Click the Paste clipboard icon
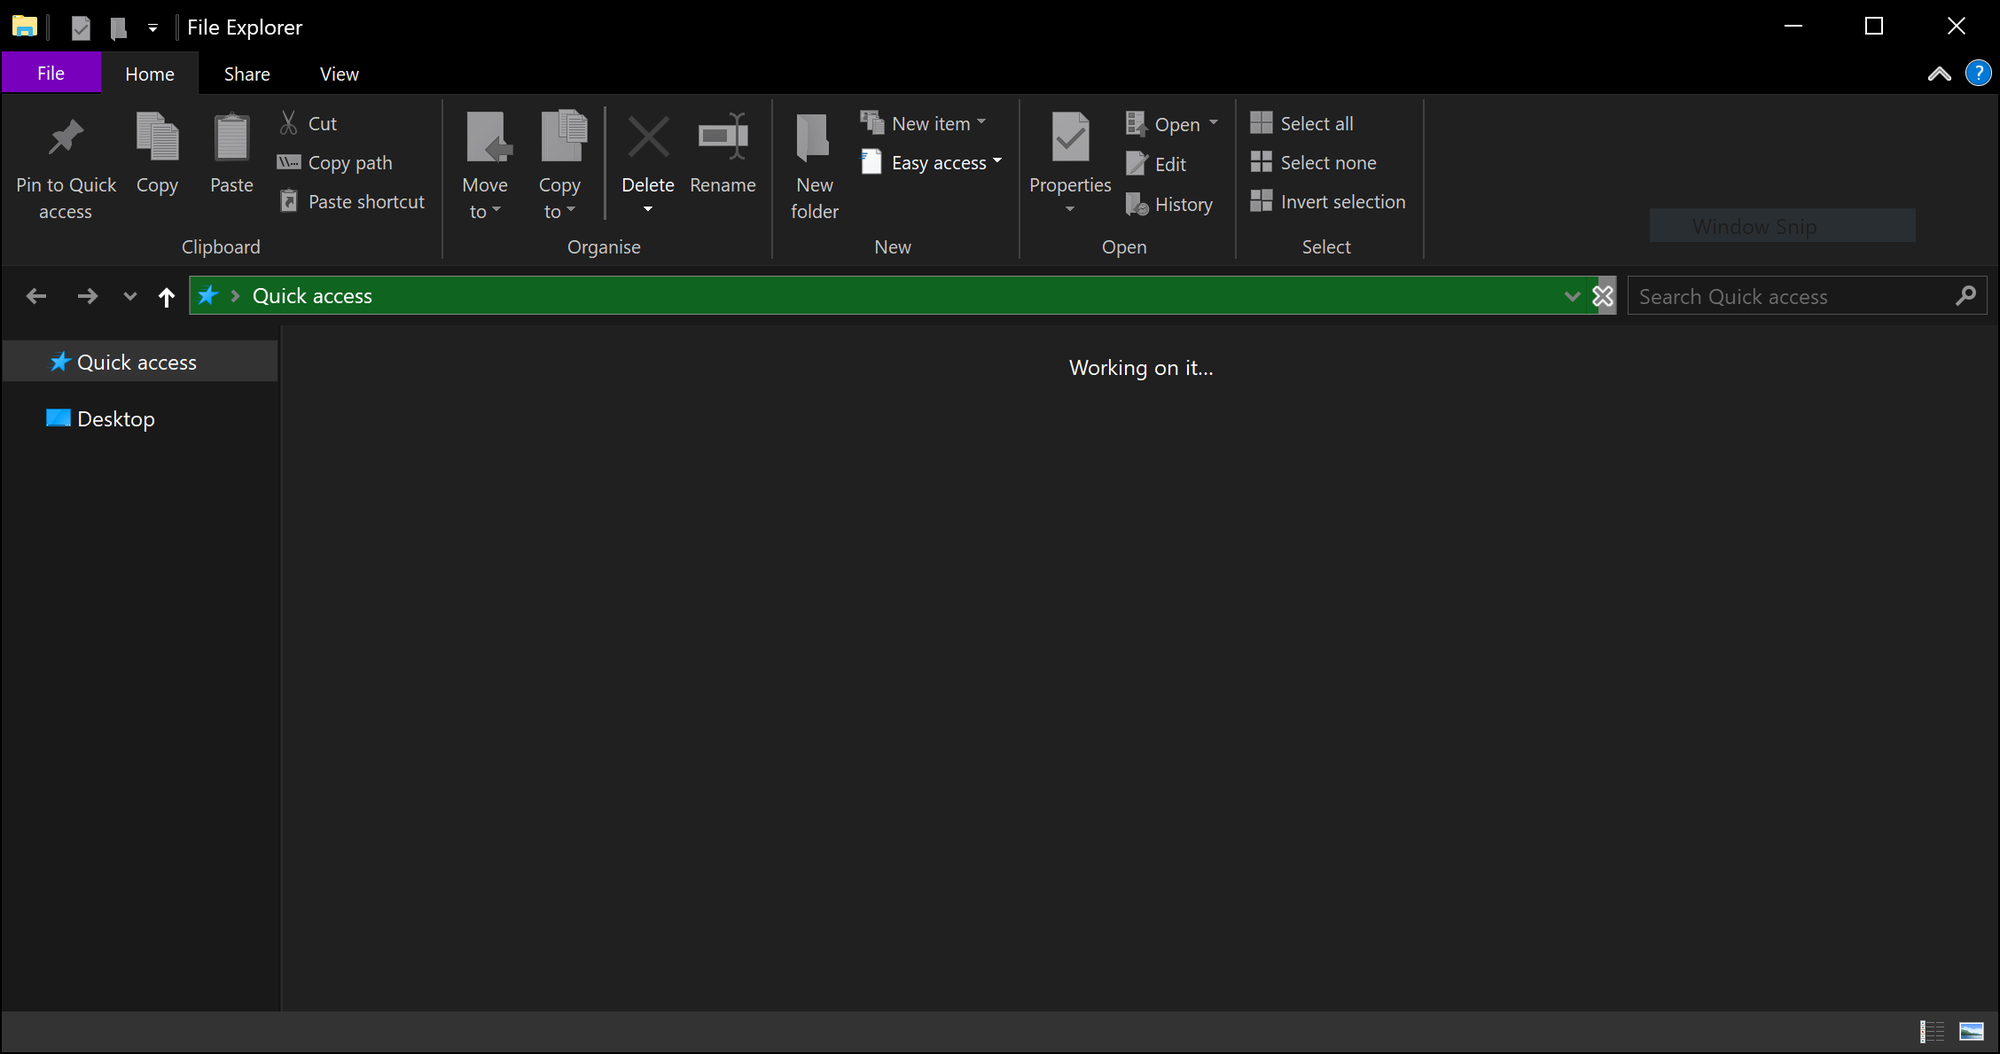The width and height of the screenshot is (2000, 1054). [x=232, y=137]
